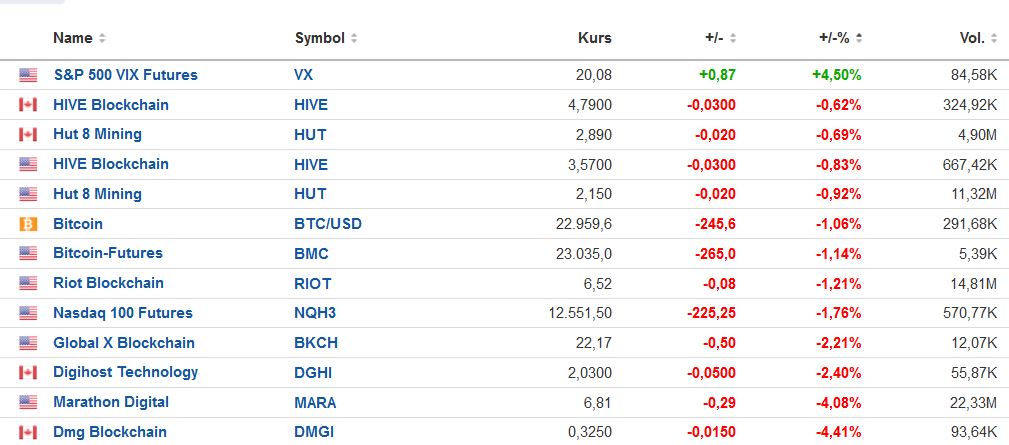Sort the table by the Name column arrow

point(102,39)
